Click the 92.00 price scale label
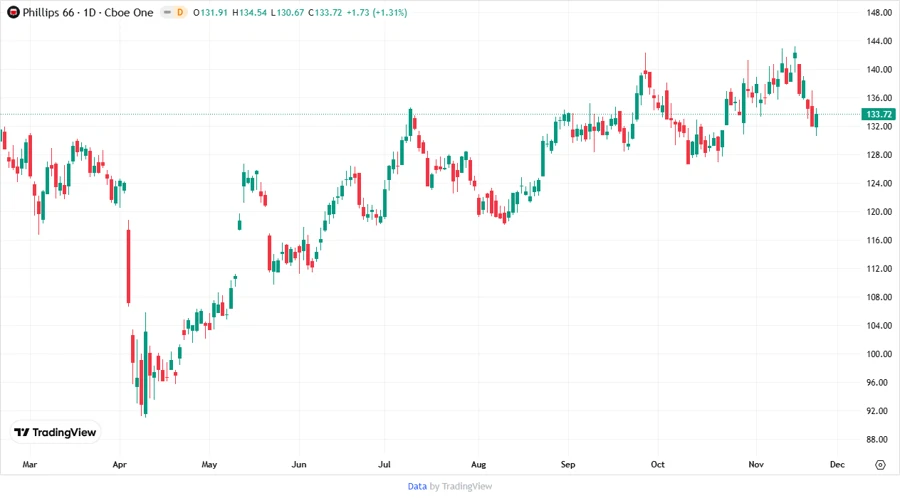 tap(879, 411)
